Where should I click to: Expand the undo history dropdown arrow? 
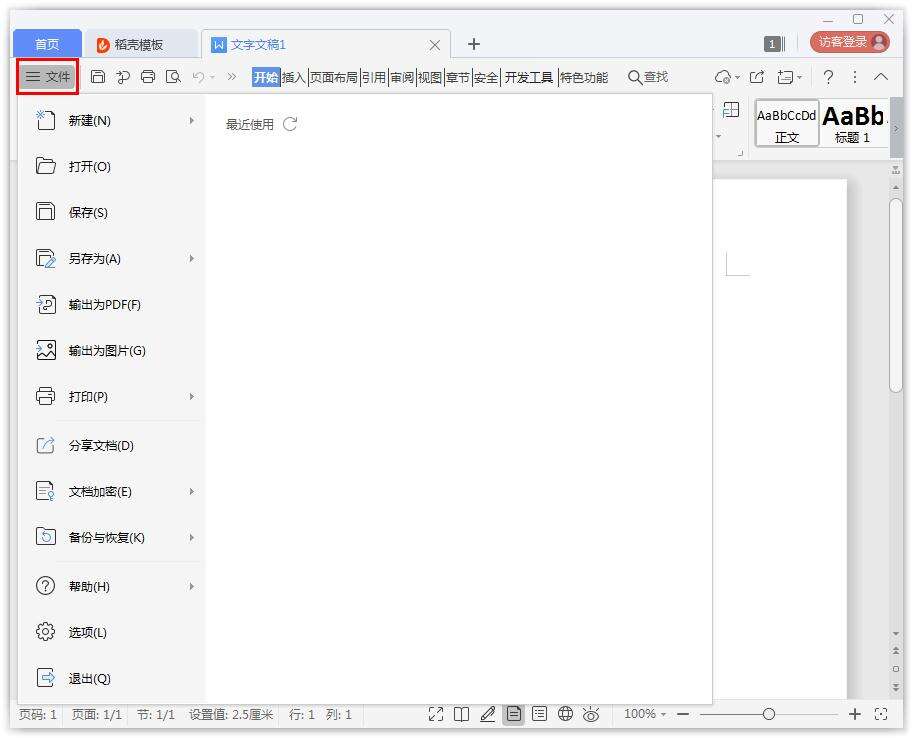213,77
